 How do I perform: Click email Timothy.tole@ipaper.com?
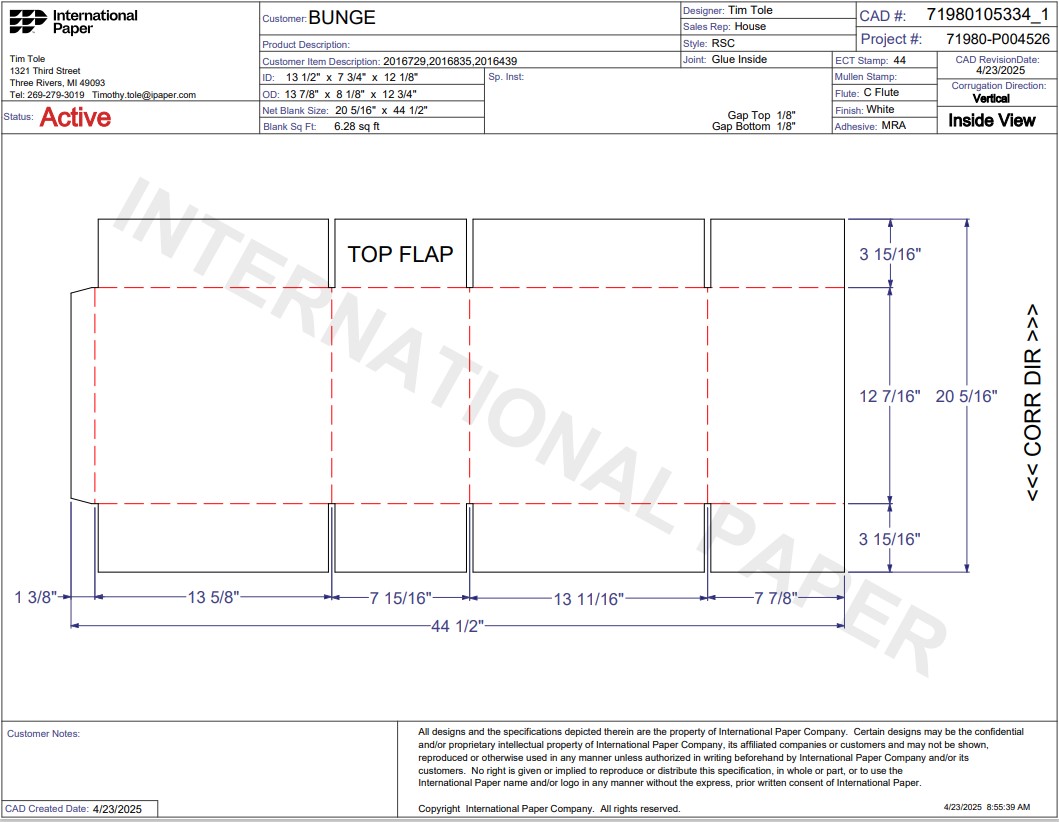point(144,95)
